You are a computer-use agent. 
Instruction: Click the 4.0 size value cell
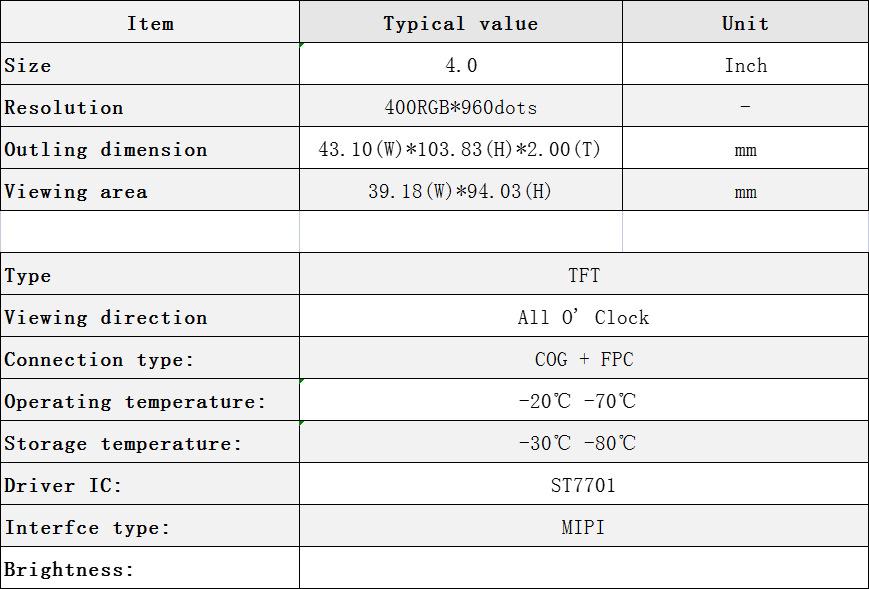pos(461,64)
